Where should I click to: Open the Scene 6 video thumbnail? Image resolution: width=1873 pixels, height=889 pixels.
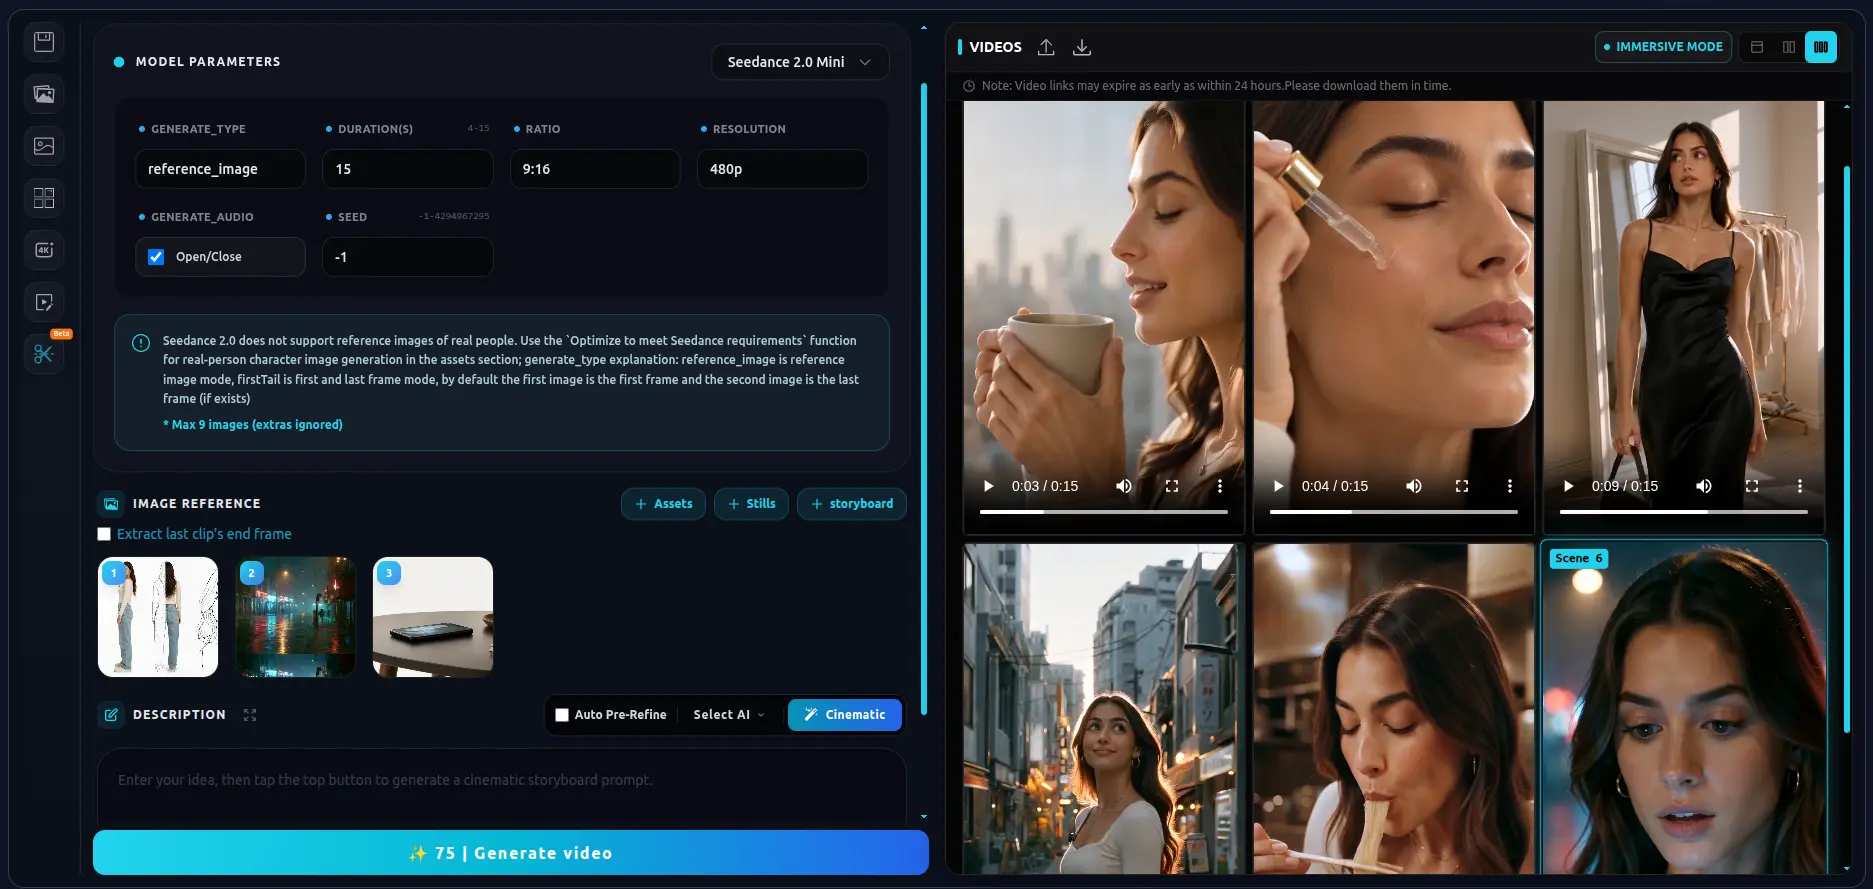tap(1684, 708)
